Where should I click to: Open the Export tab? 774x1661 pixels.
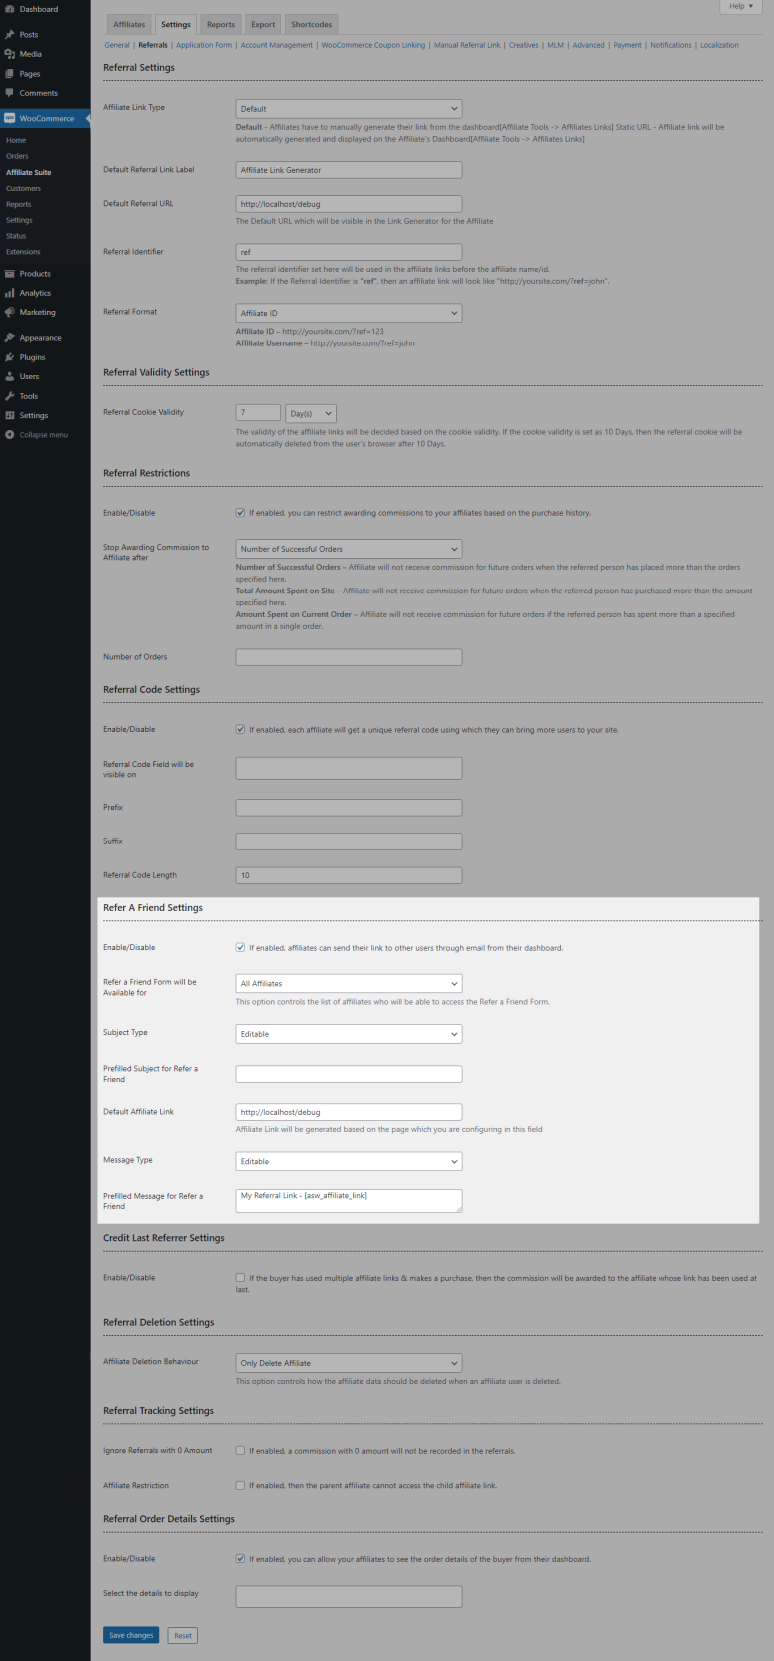(x=263, y=24)
